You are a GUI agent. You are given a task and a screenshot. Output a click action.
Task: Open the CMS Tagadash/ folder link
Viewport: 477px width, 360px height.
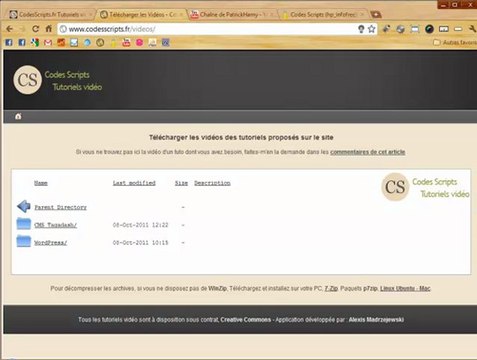pos(55,225)
